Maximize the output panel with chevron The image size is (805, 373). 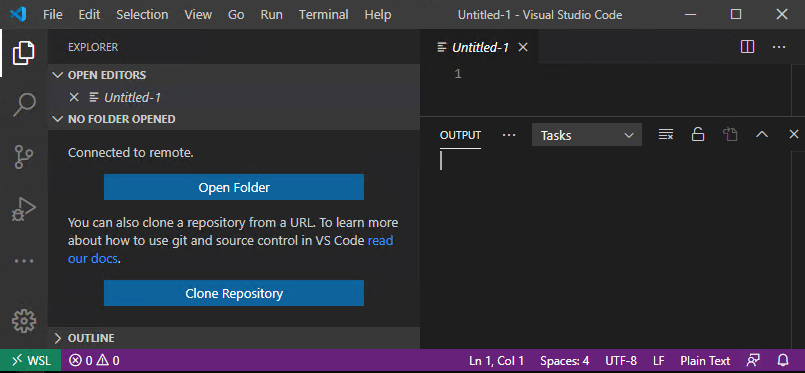click(762, 135)
